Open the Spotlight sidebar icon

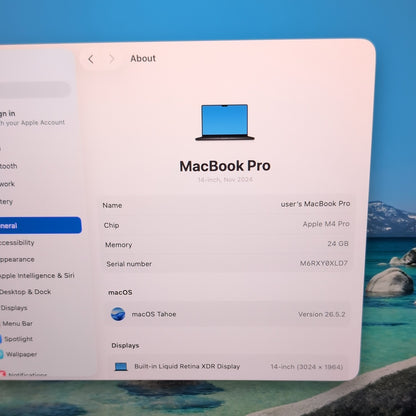1,339
